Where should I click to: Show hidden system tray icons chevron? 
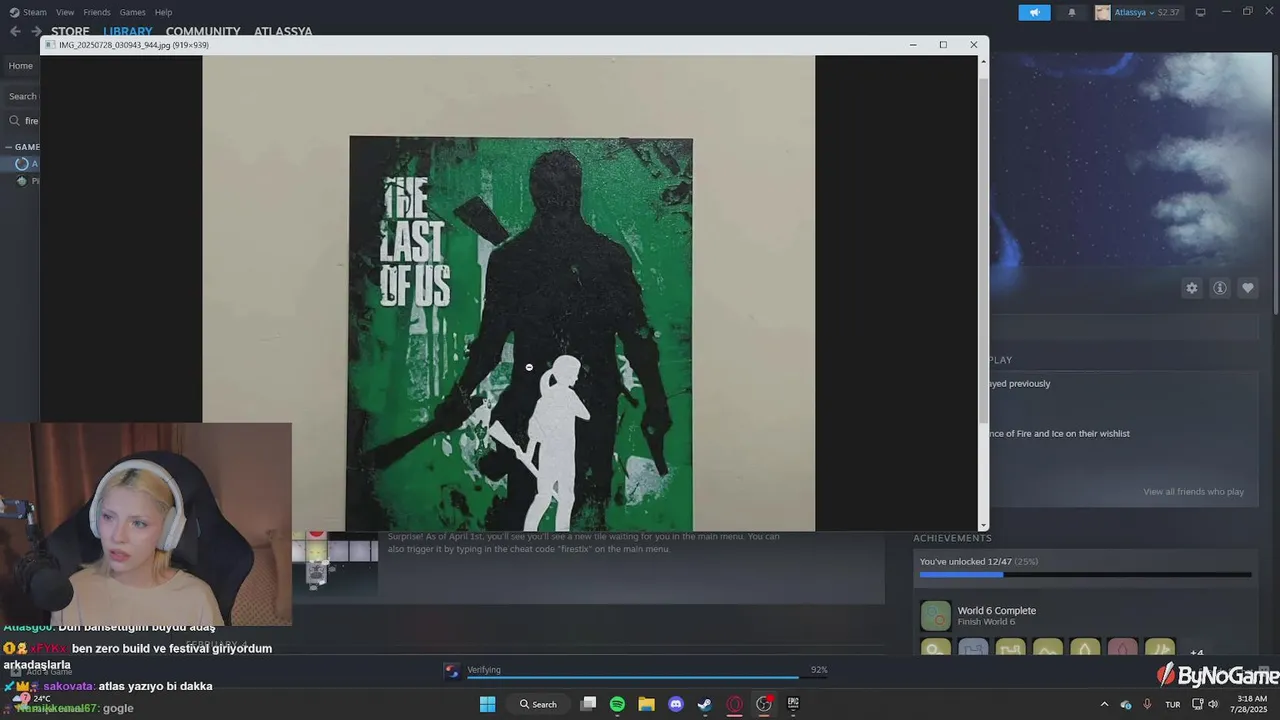tap(1104, 704)
